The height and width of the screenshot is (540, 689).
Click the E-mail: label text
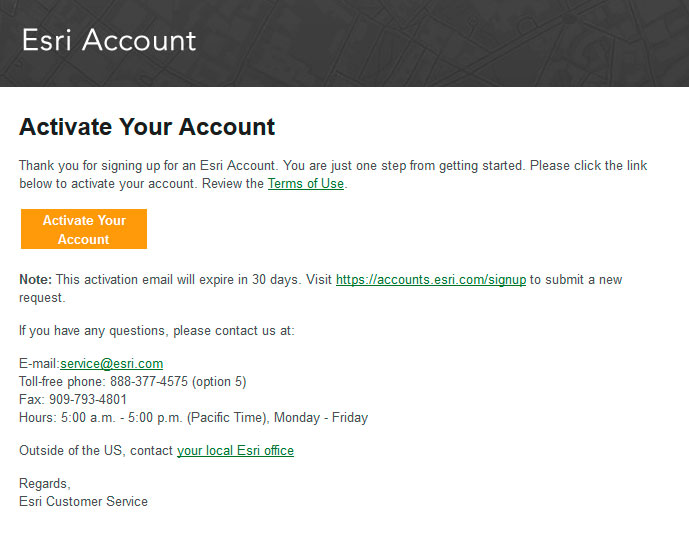click(39, 363)
